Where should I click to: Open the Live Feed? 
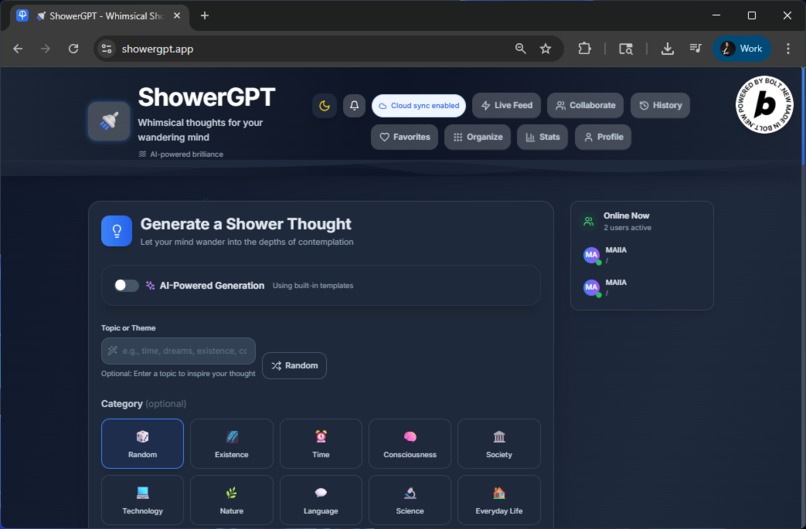[x=506, y=105]
